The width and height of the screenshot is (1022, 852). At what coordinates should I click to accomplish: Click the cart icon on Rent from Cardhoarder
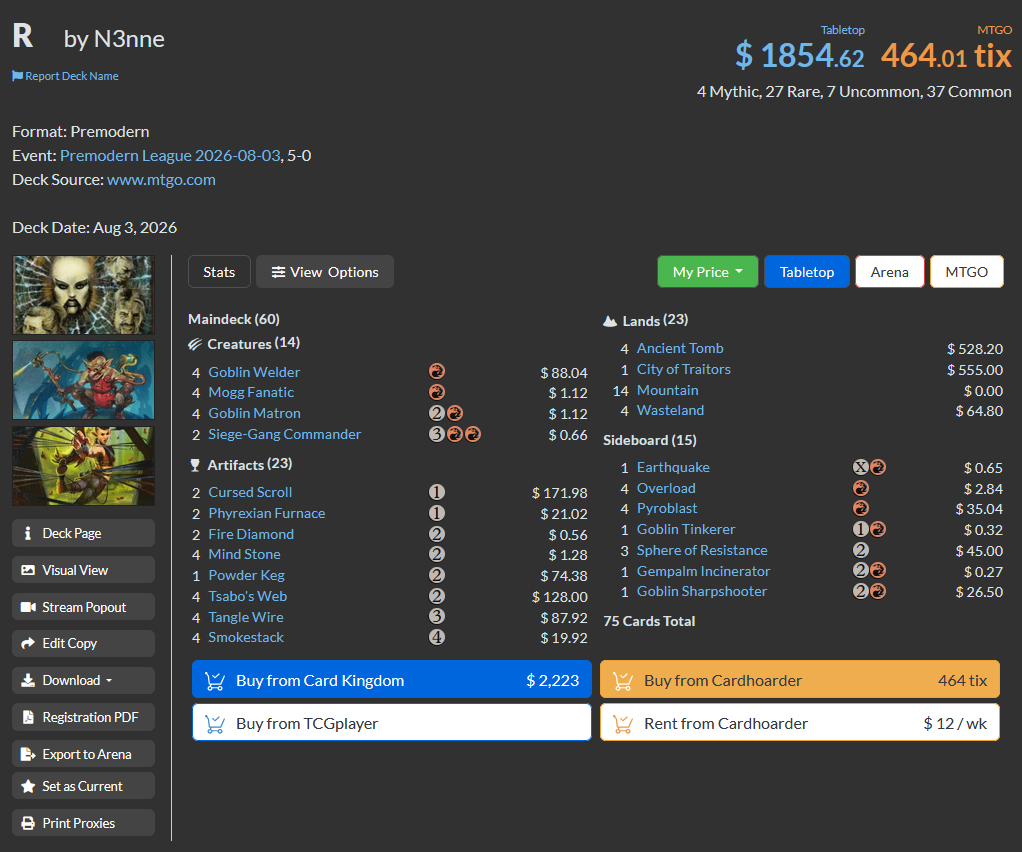tap(623, 724)
